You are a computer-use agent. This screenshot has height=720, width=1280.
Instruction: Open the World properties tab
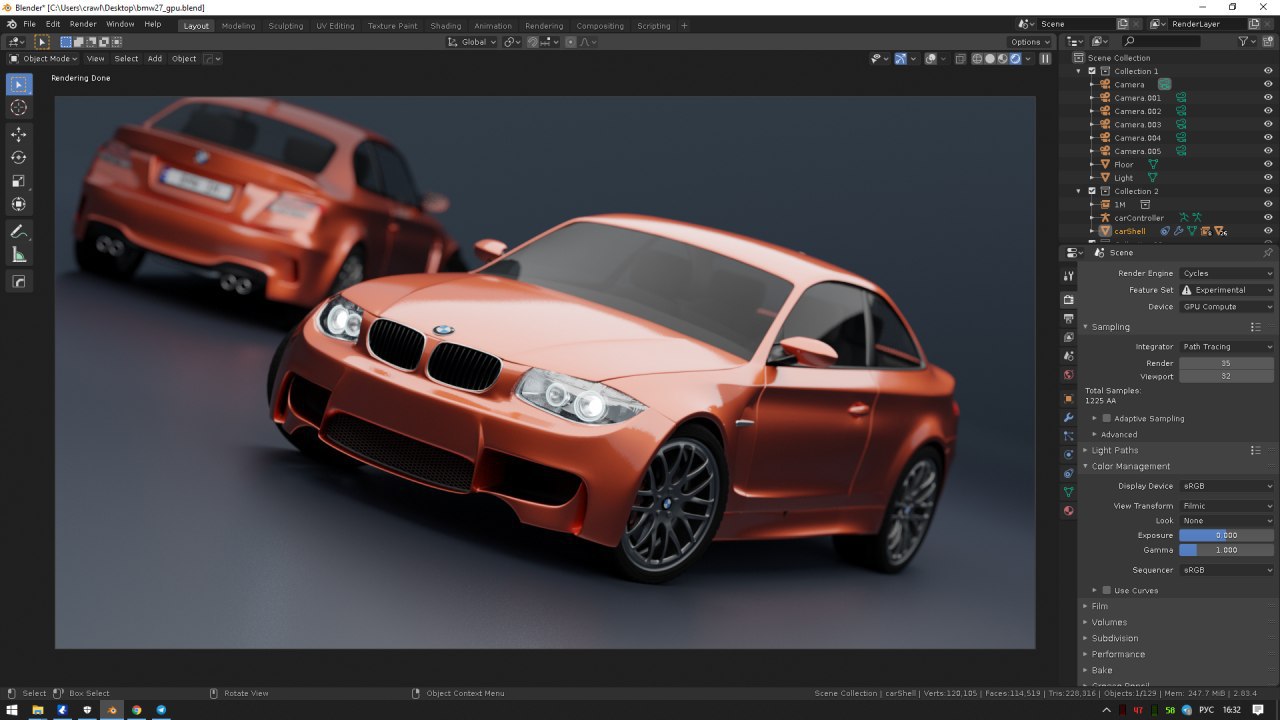pyautogui.click(x=1068, y=375)
